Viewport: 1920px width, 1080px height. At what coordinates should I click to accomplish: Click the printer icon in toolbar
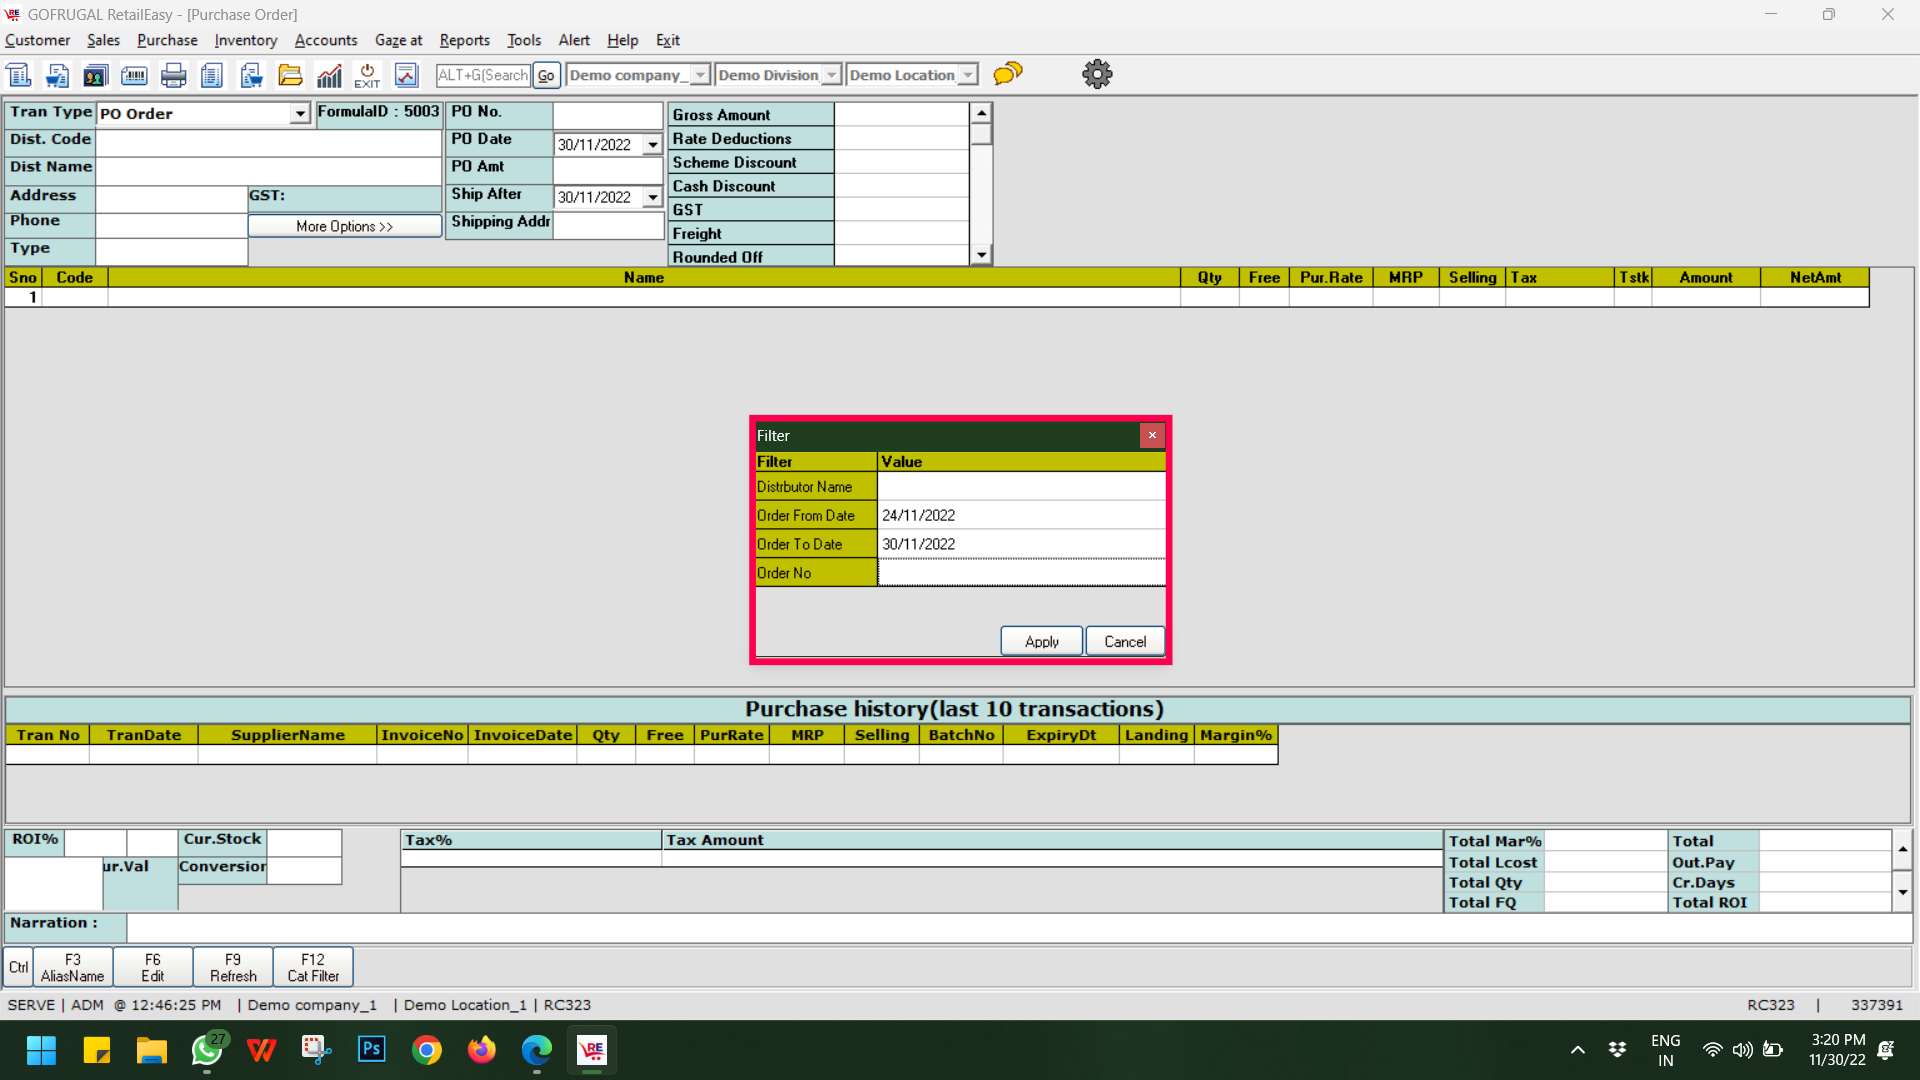coord(173,75)
